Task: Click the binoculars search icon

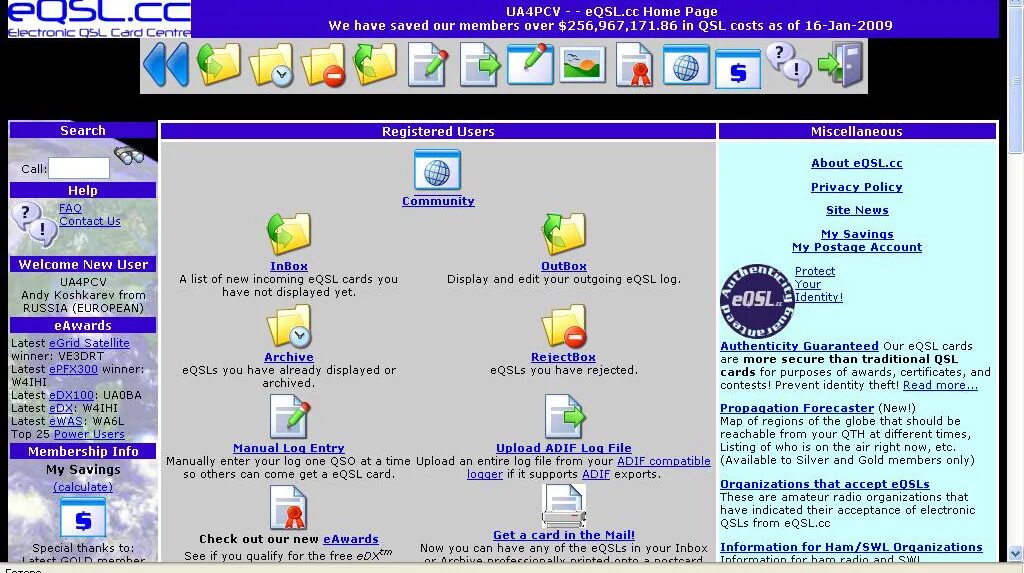Action: click(x=129, y=156)
